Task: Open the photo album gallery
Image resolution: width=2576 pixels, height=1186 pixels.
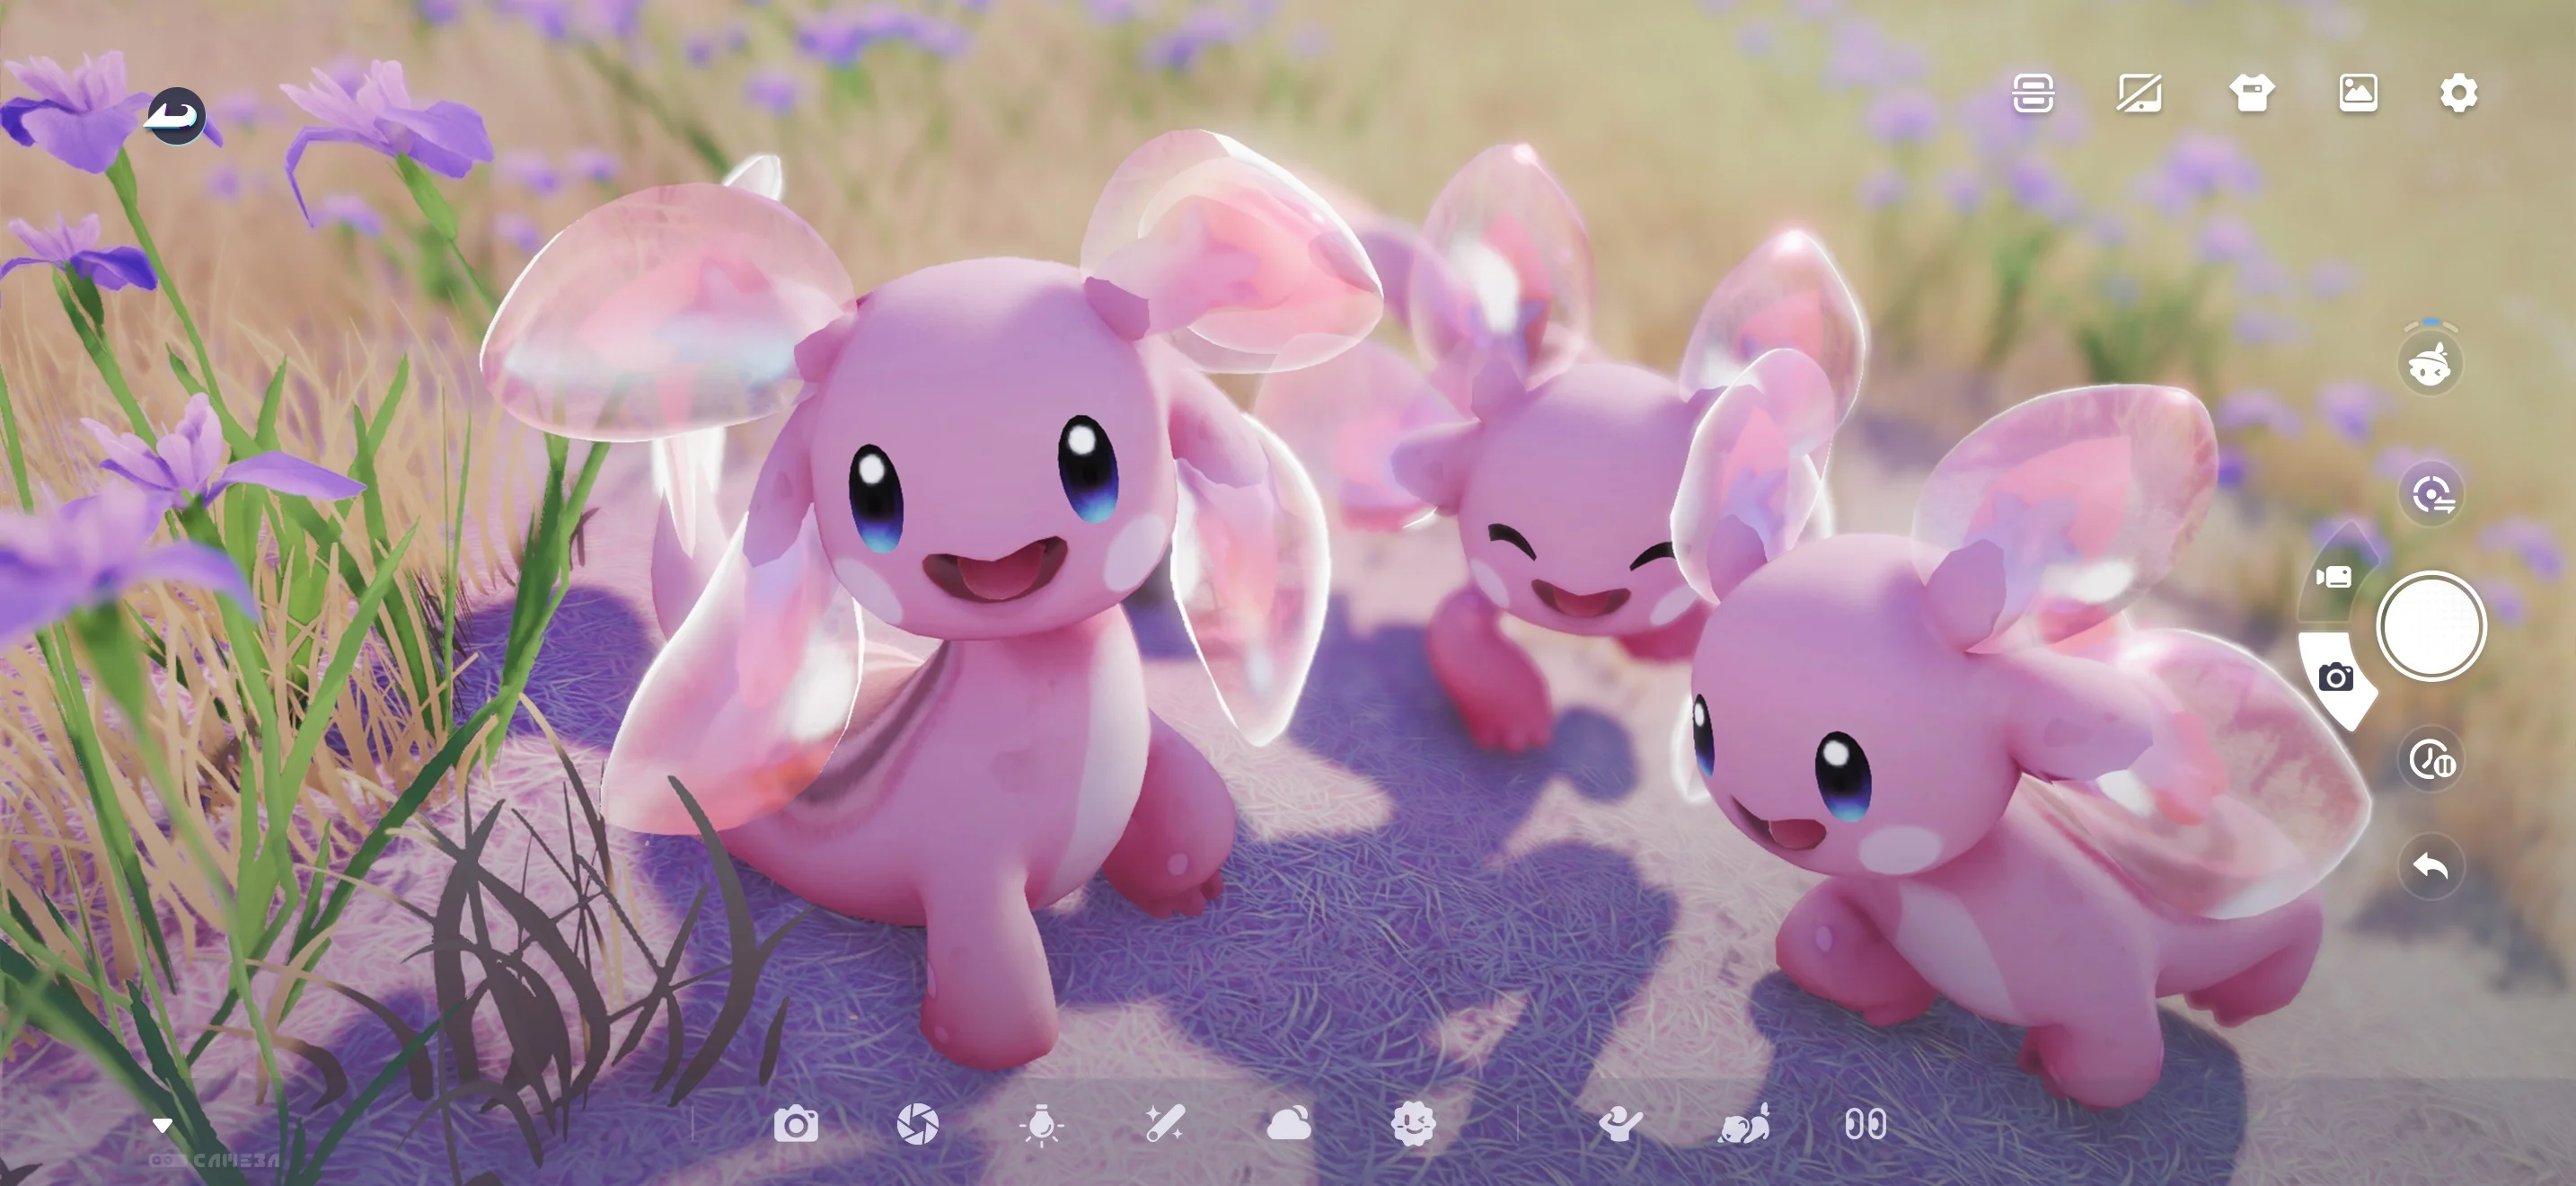Action: tap(2358, 93)
